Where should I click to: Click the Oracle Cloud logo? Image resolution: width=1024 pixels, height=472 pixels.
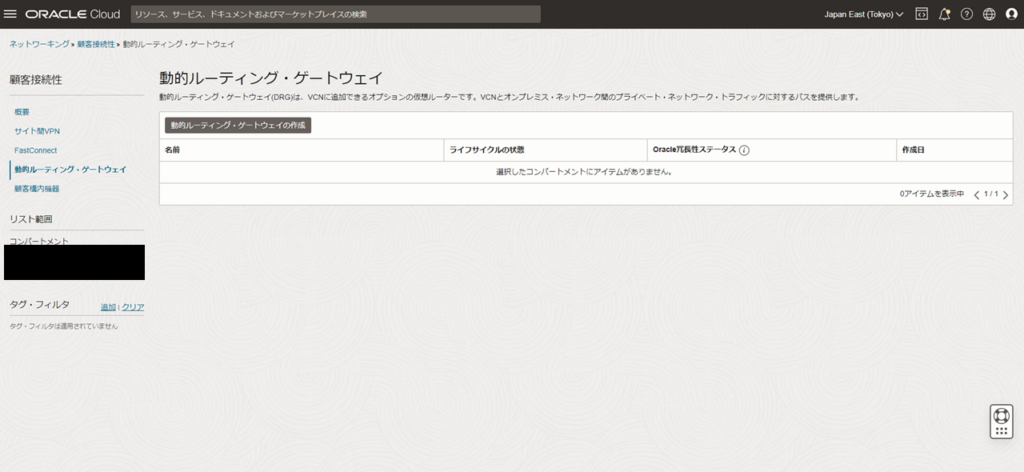point(72,14)
